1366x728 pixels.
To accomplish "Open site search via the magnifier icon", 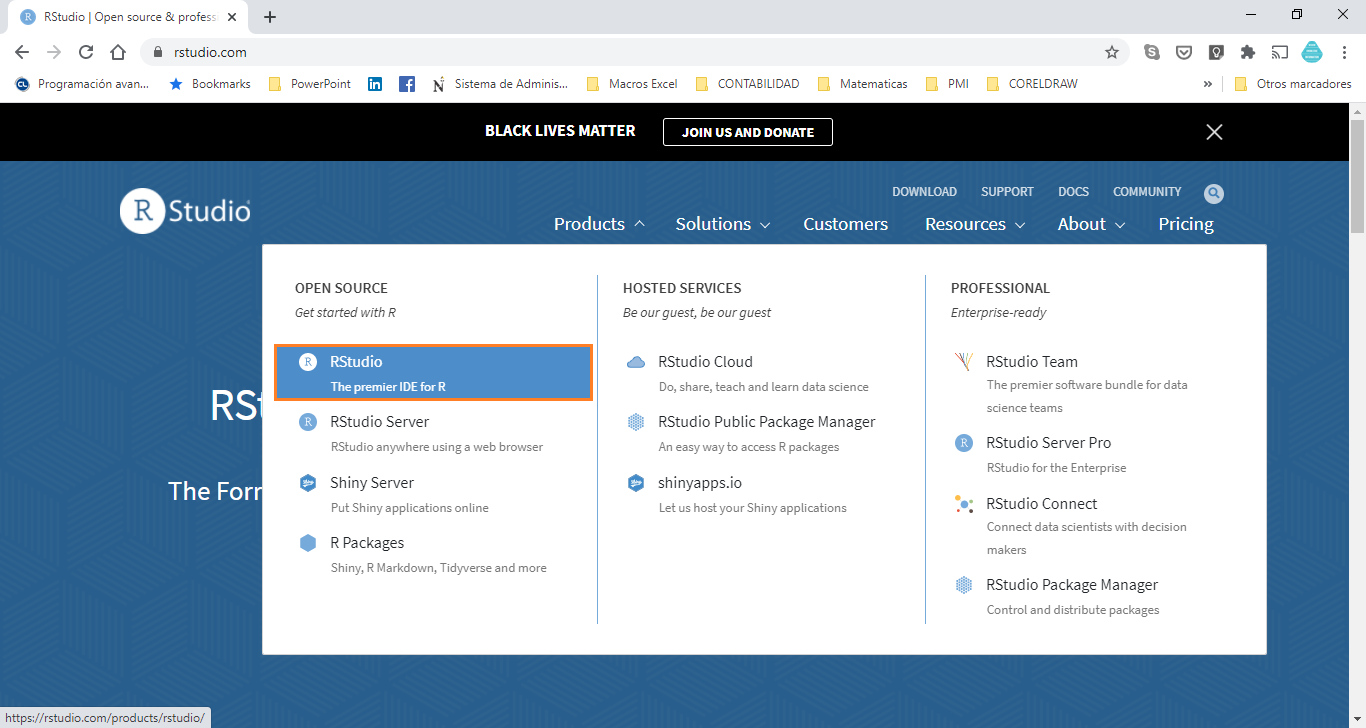I will 1214,193.
